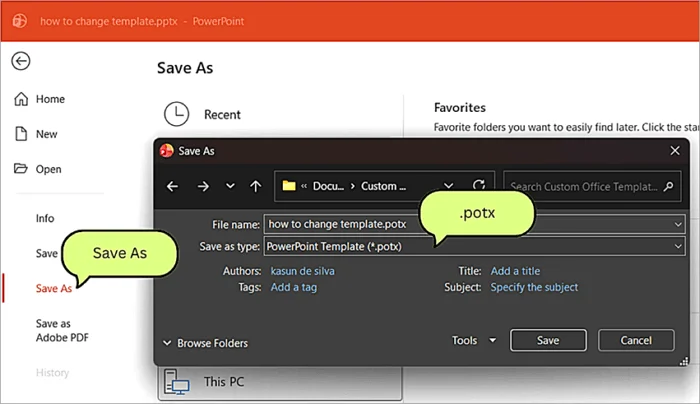Viewport: 700px width, 404px height.
Task: Select the This PC location
Action: [x=280, y=382]
